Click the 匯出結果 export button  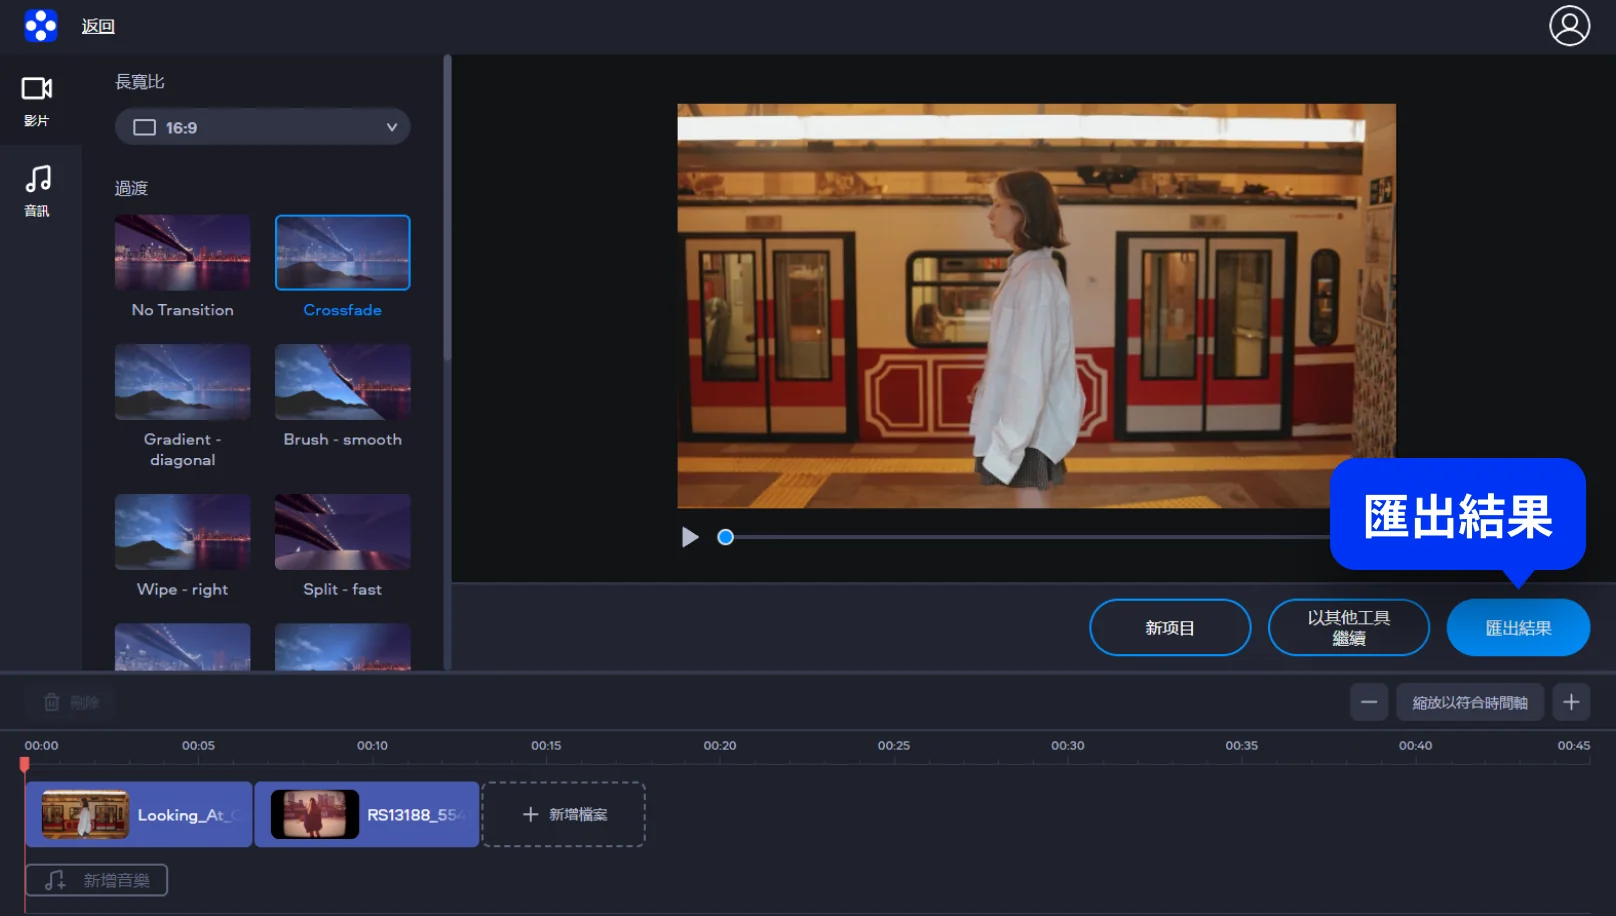(1517, 628)
